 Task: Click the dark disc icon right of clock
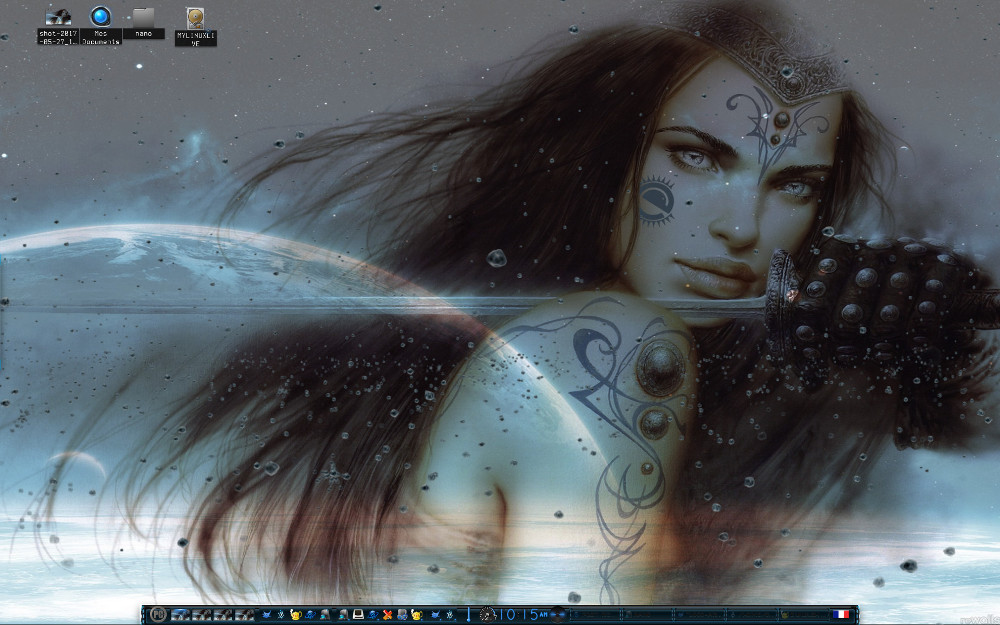coord(557,615)
